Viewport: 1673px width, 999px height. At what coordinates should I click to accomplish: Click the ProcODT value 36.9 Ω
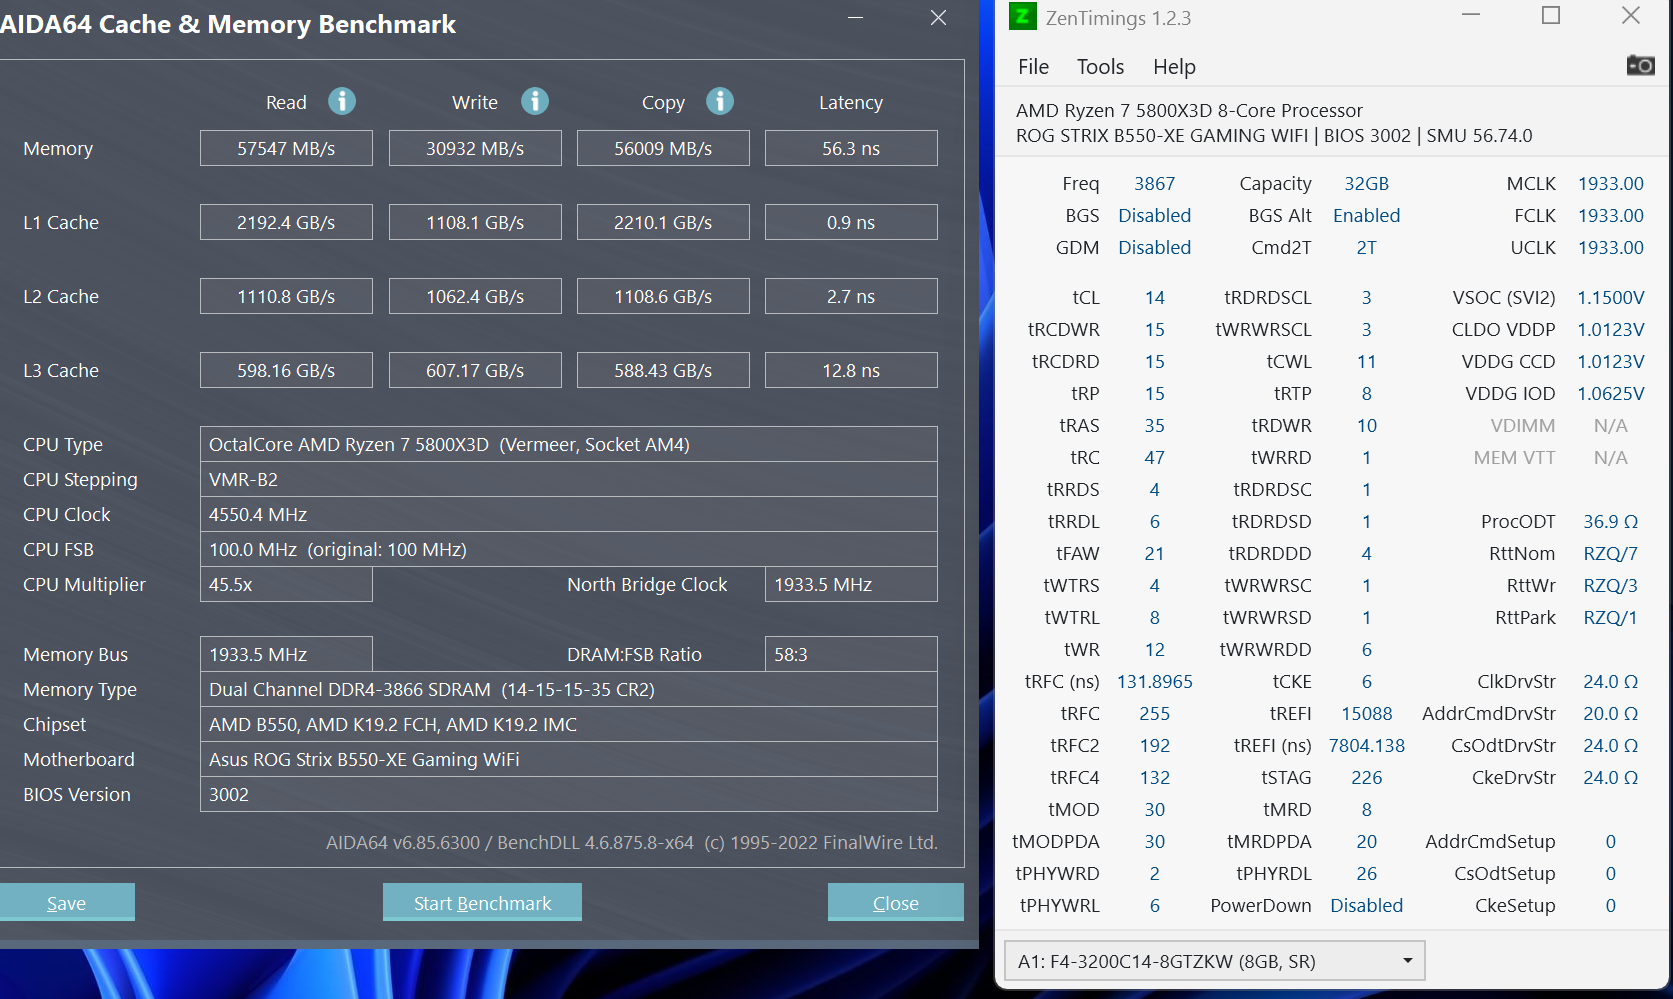[x=1610, y=521]
